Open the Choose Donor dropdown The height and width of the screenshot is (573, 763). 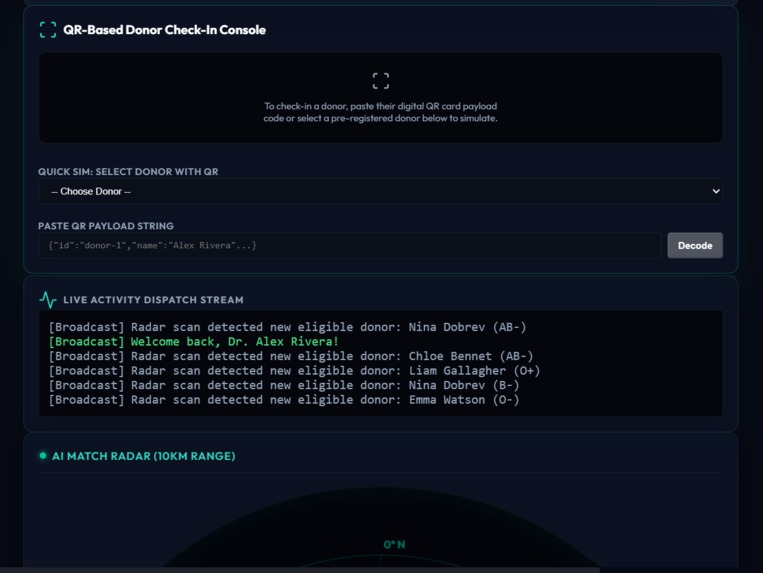click(381, 191)
